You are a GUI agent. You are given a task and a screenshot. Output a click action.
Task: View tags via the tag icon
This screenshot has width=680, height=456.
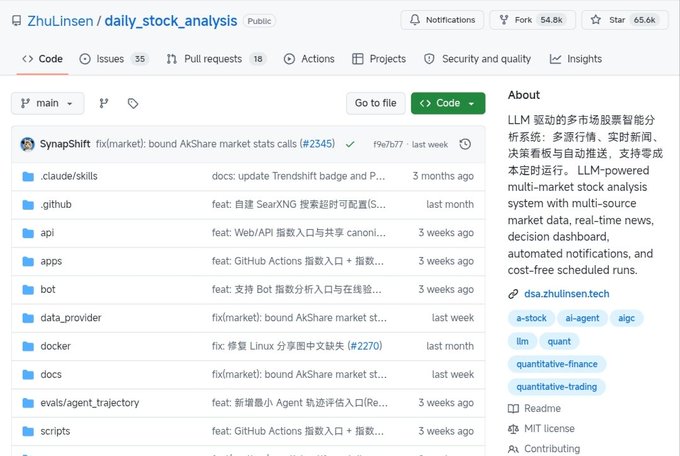[x=133, y=103]
